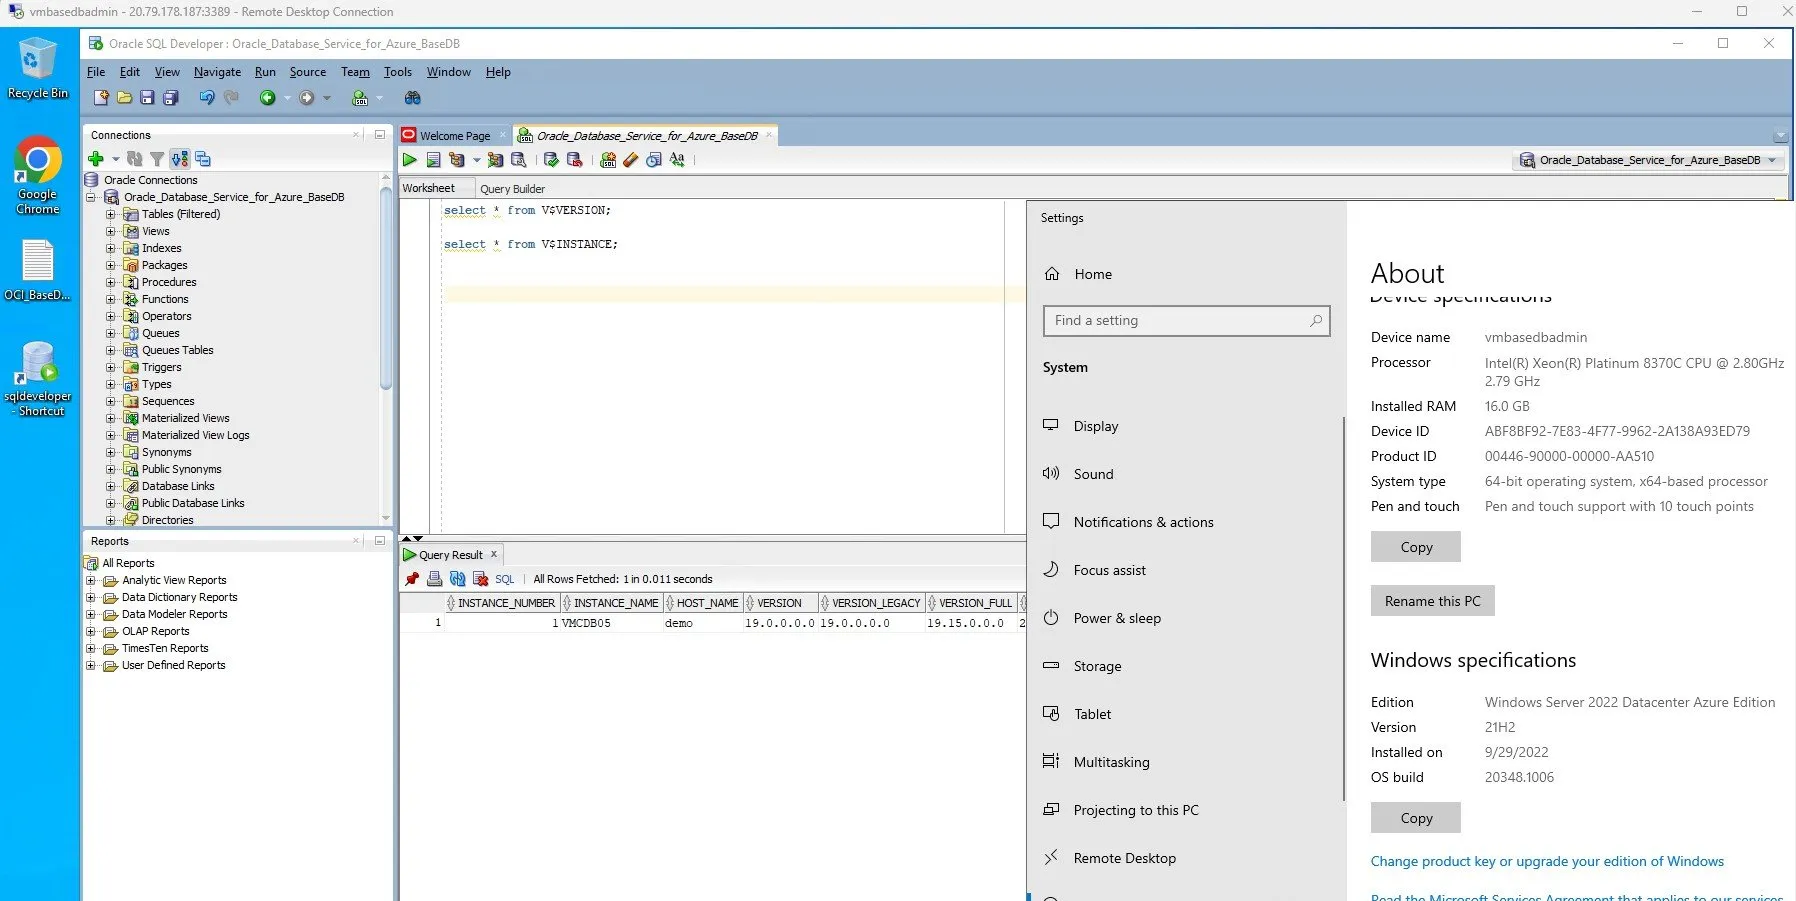Click the Collapse All icon in Connections panel
1796x901 pixels.
(203, 159)
